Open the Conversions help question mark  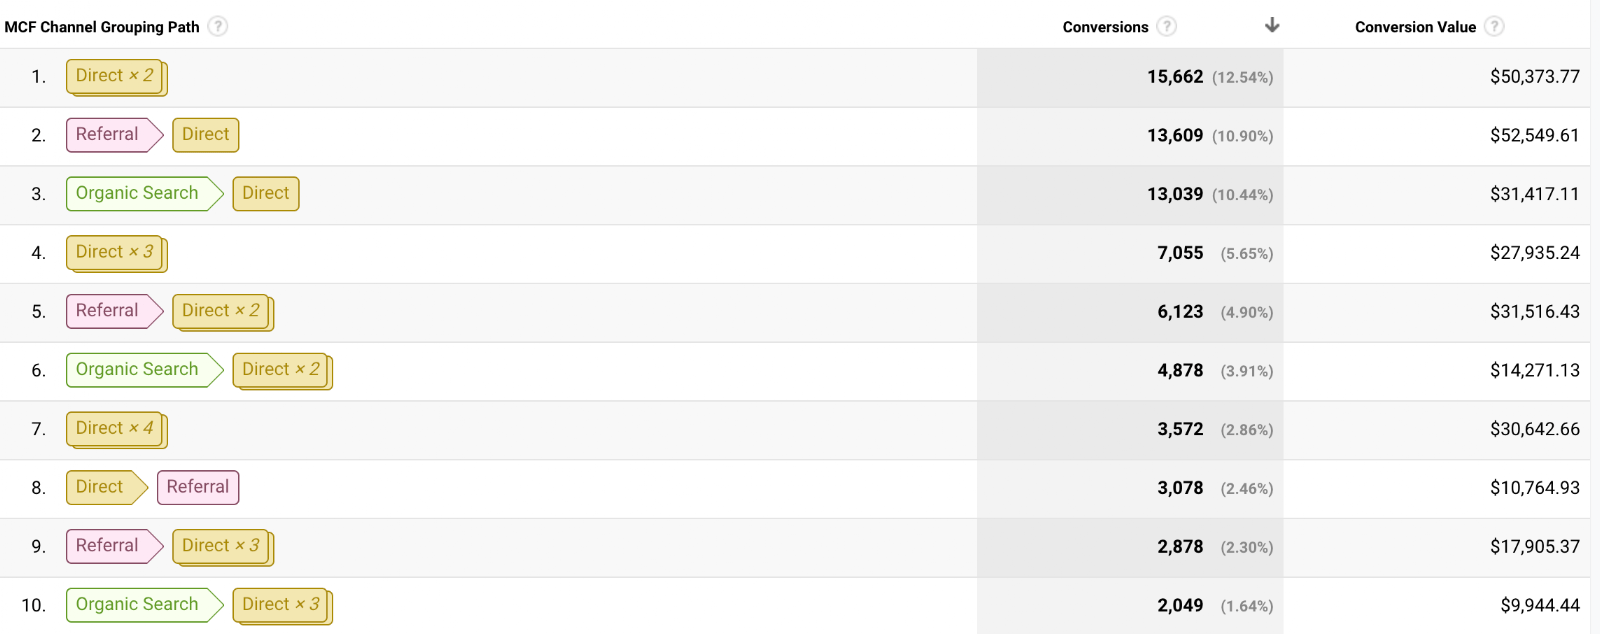point(1166,26)
